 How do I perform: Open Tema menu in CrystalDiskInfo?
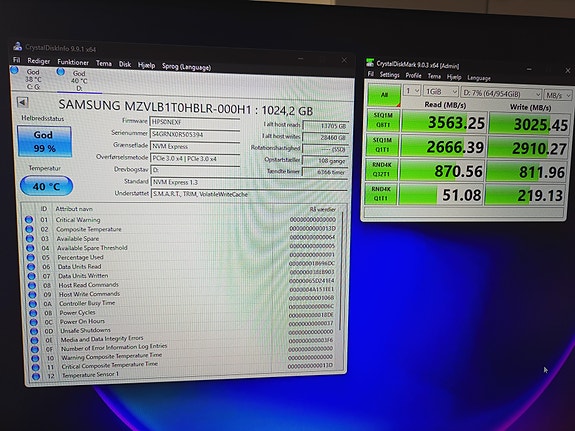coord(104,63)
